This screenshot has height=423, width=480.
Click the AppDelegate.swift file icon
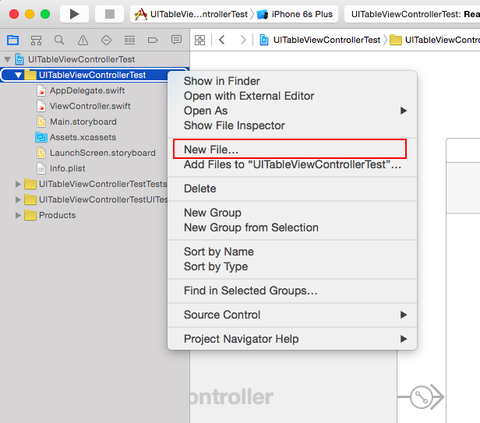coord(41,91)
